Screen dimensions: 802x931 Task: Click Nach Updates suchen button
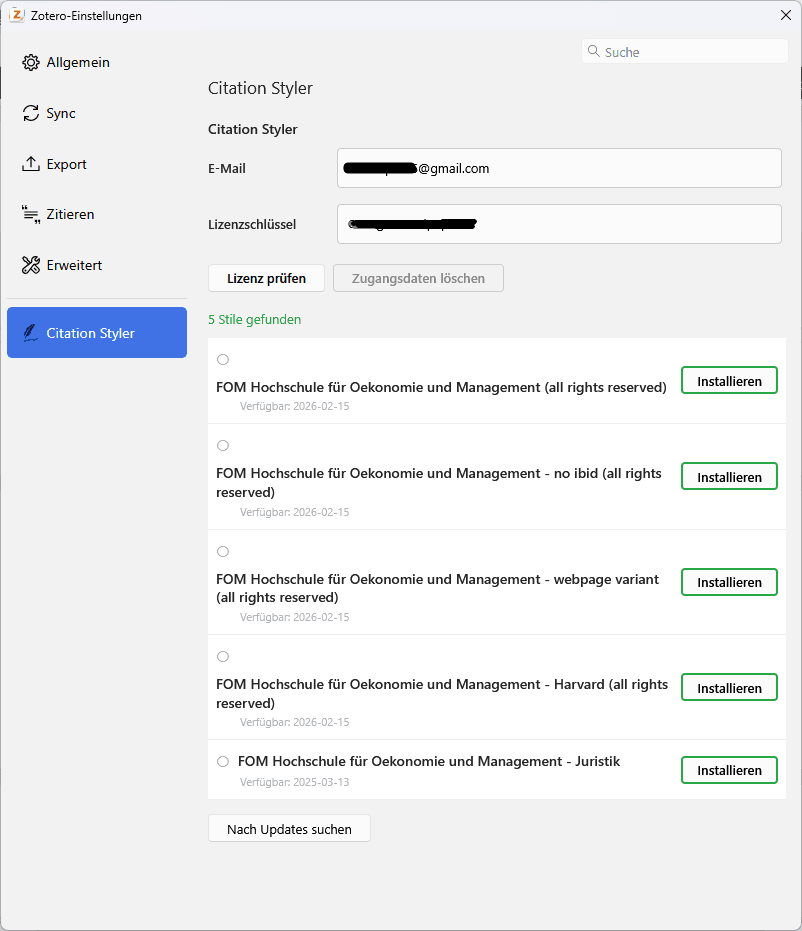[x=289, y=829]
